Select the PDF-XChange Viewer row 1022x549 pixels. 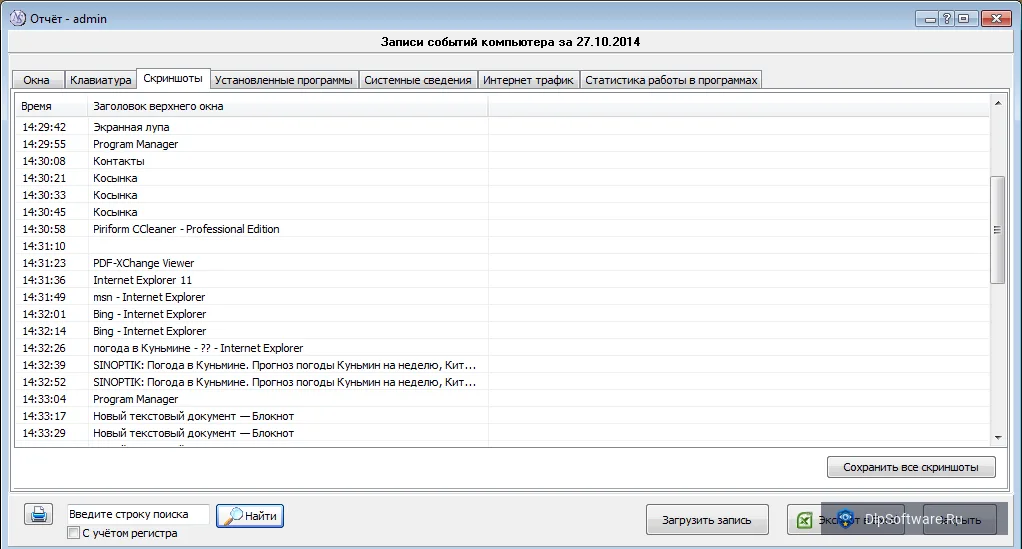click(x=503, y=262)
